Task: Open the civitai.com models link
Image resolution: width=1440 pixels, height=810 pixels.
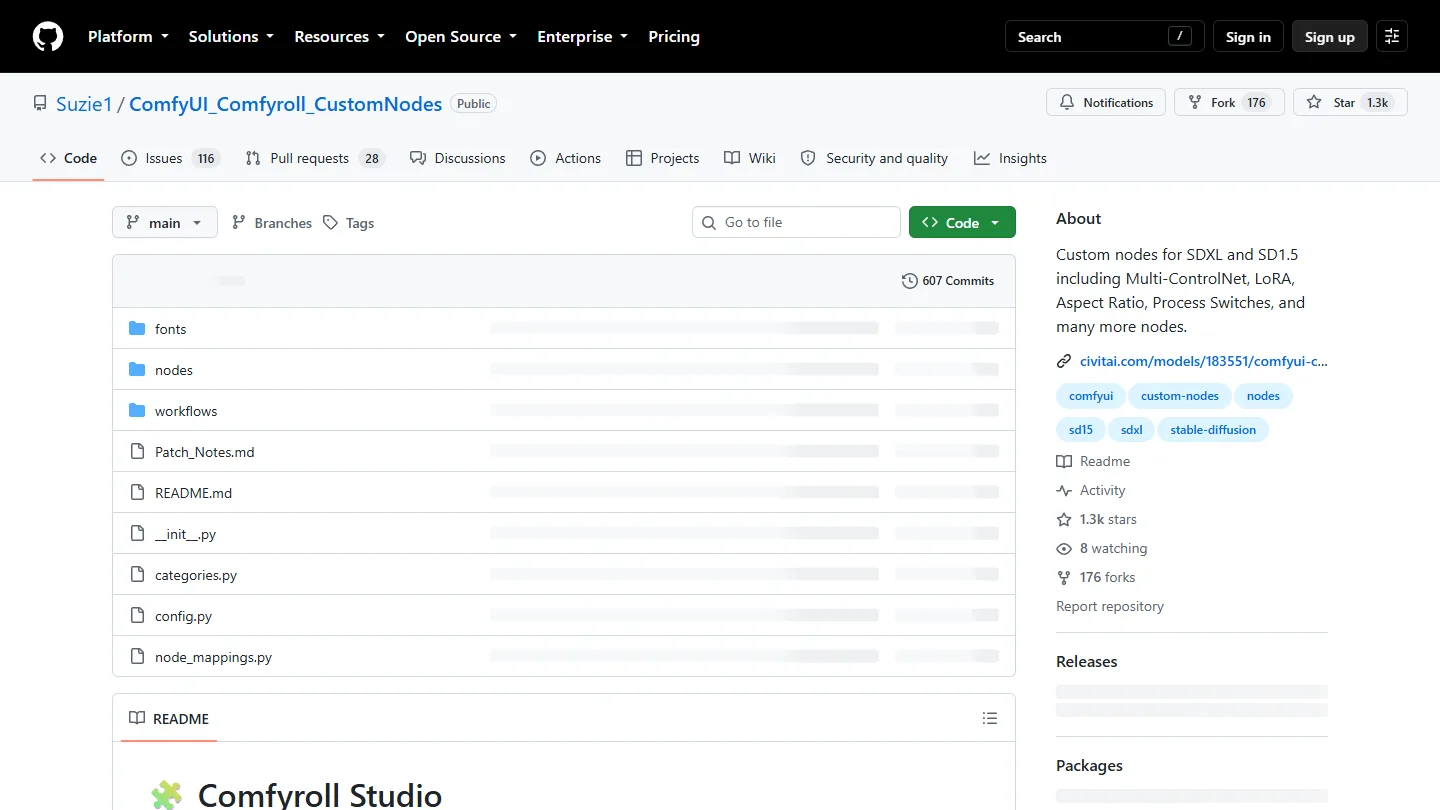Action: tap(1204, 361)
